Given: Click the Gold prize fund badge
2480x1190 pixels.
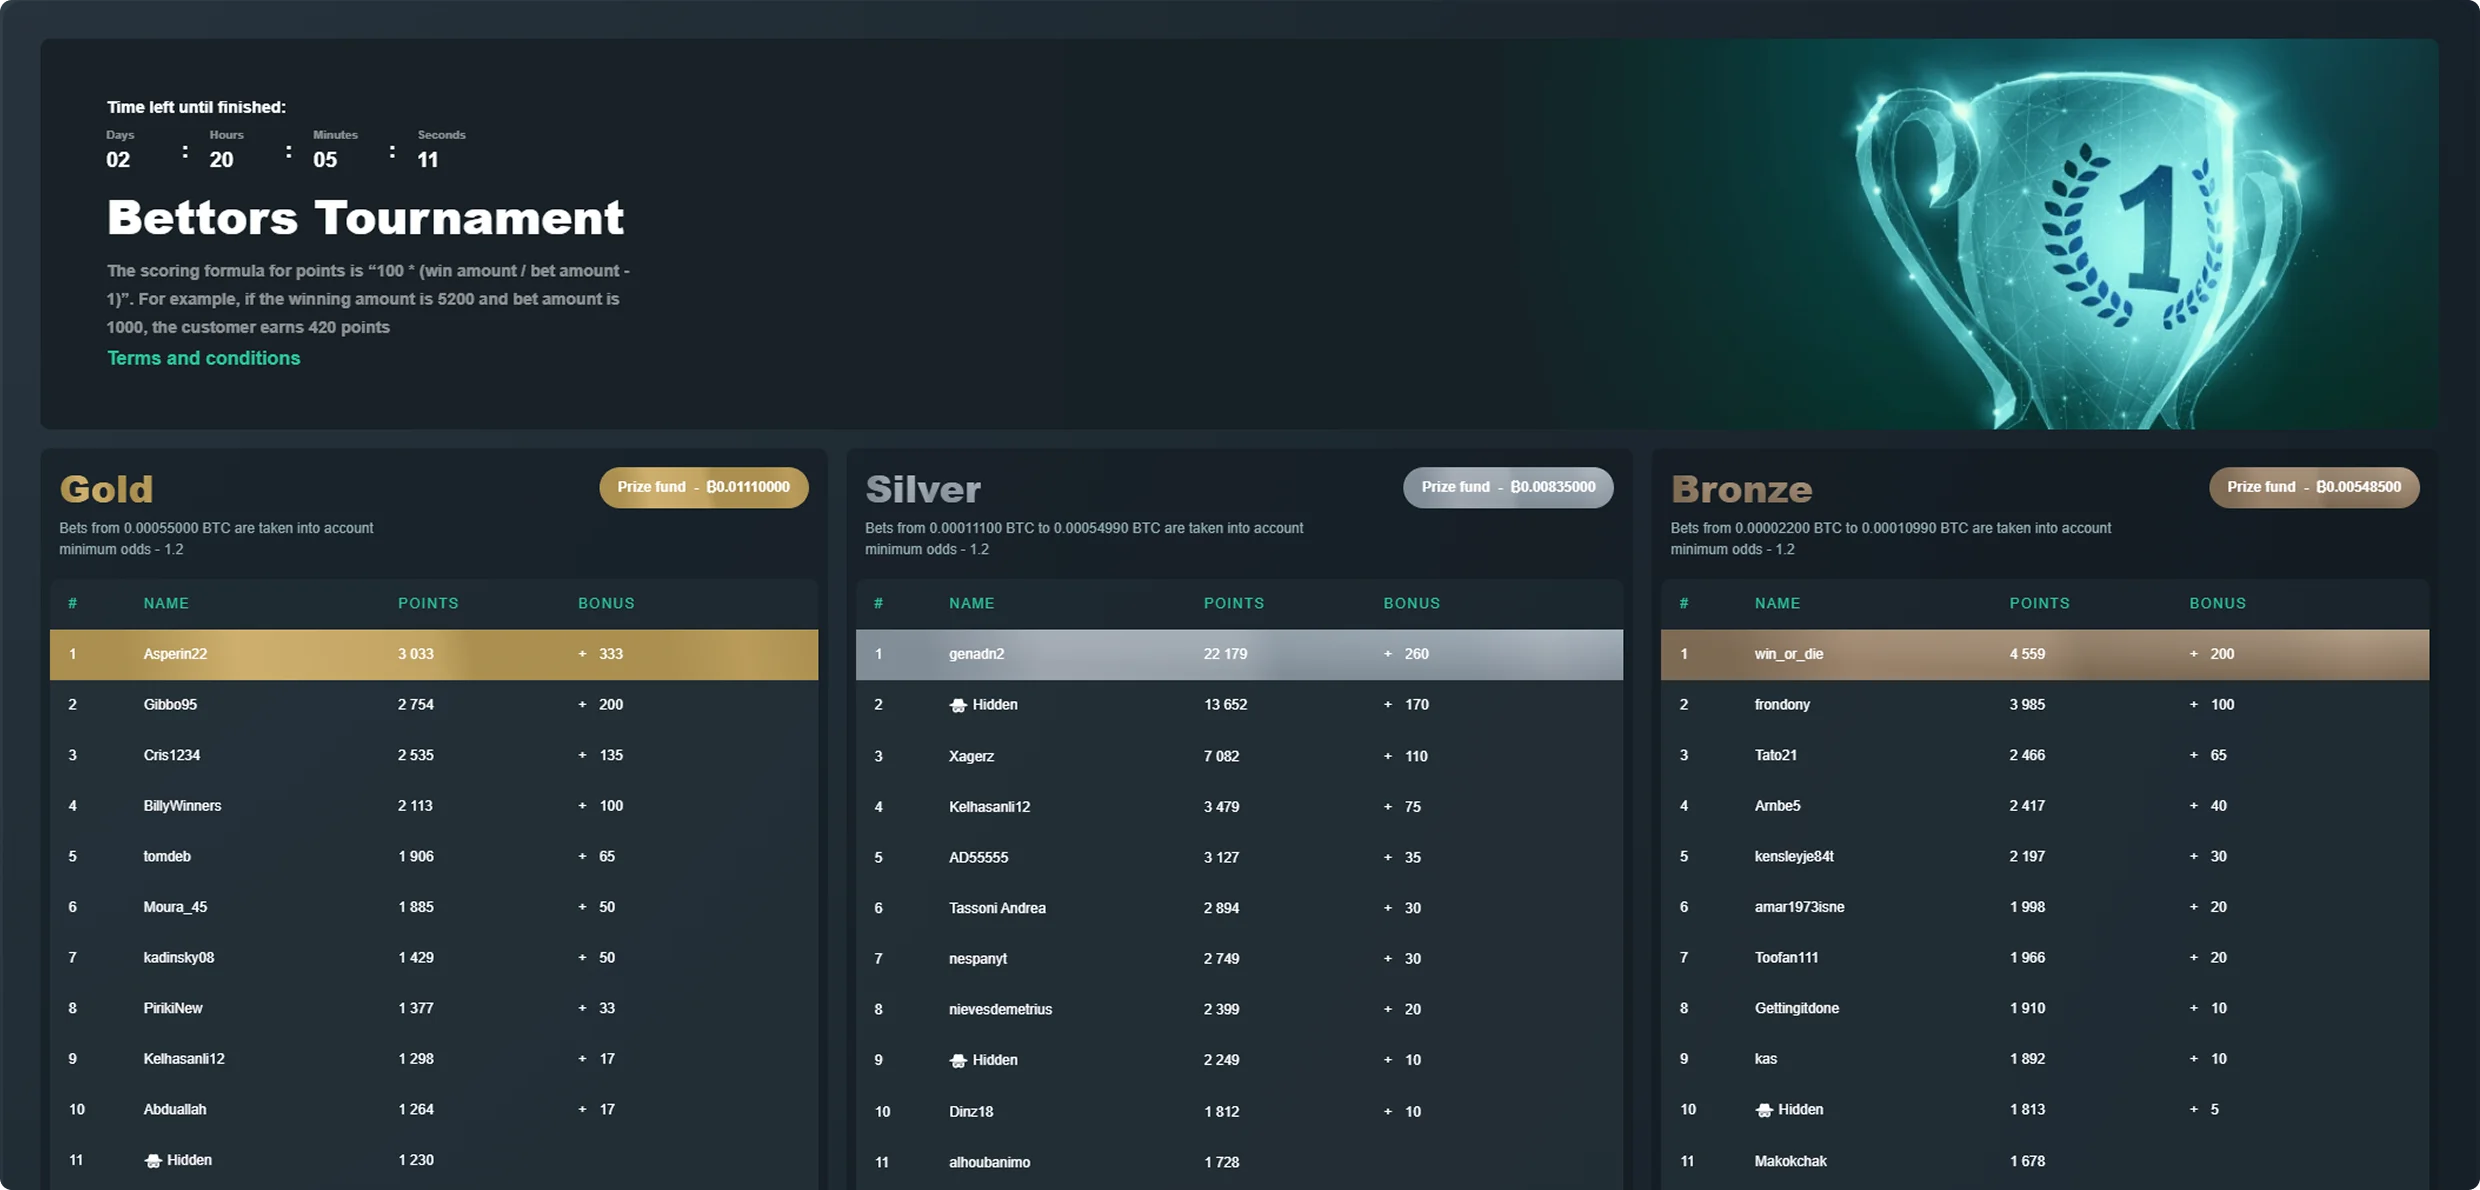Looking at the screenshot, I should 703,488.
